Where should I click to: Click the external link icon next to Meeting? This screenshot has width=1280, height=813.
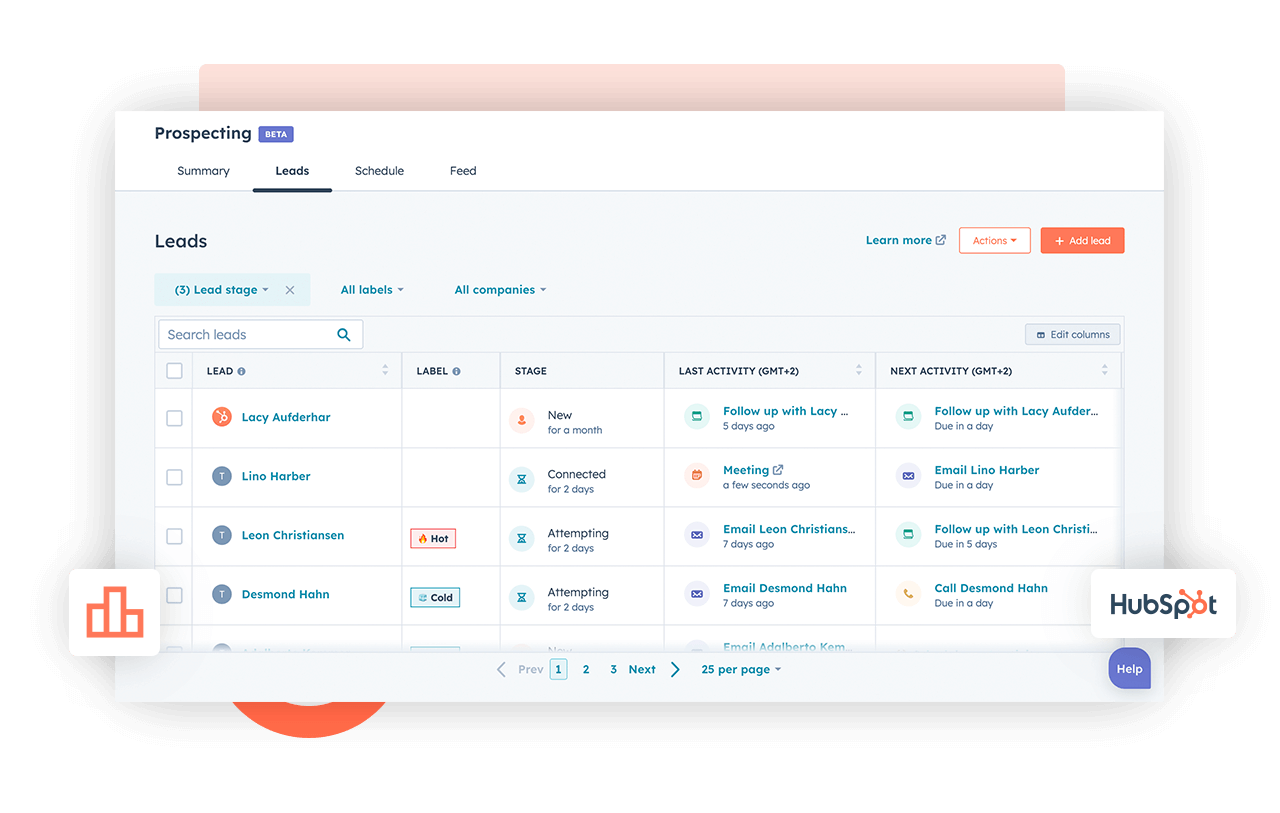click(x=779, y=470)
